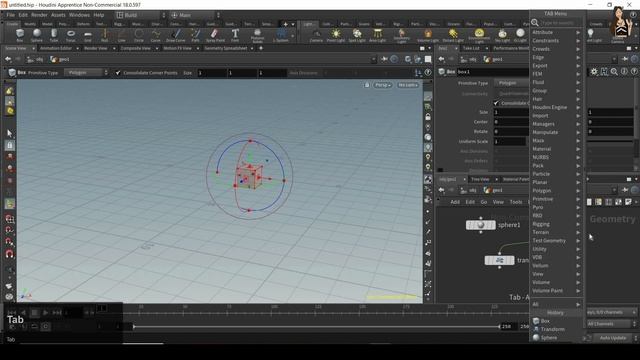Viewport: 640px width, 360px height.
Task: Click the obj path segment in the viewport
Action: 36,59
